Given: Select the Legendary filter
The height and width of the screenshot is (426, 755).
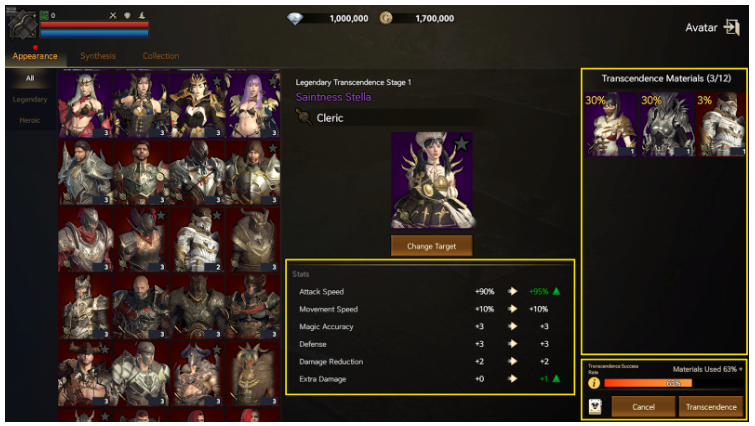Looking at the screenshot, I should tap(30, 100).
